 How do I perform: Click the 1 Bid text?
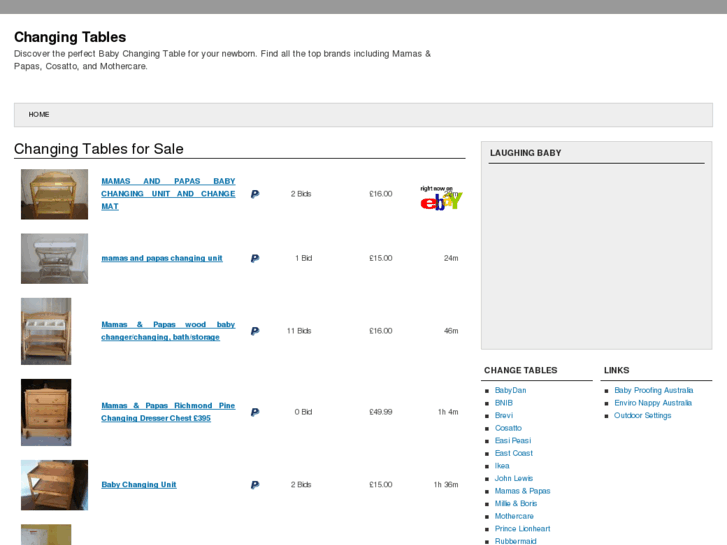pyautogui.click(x=304, y=258)
